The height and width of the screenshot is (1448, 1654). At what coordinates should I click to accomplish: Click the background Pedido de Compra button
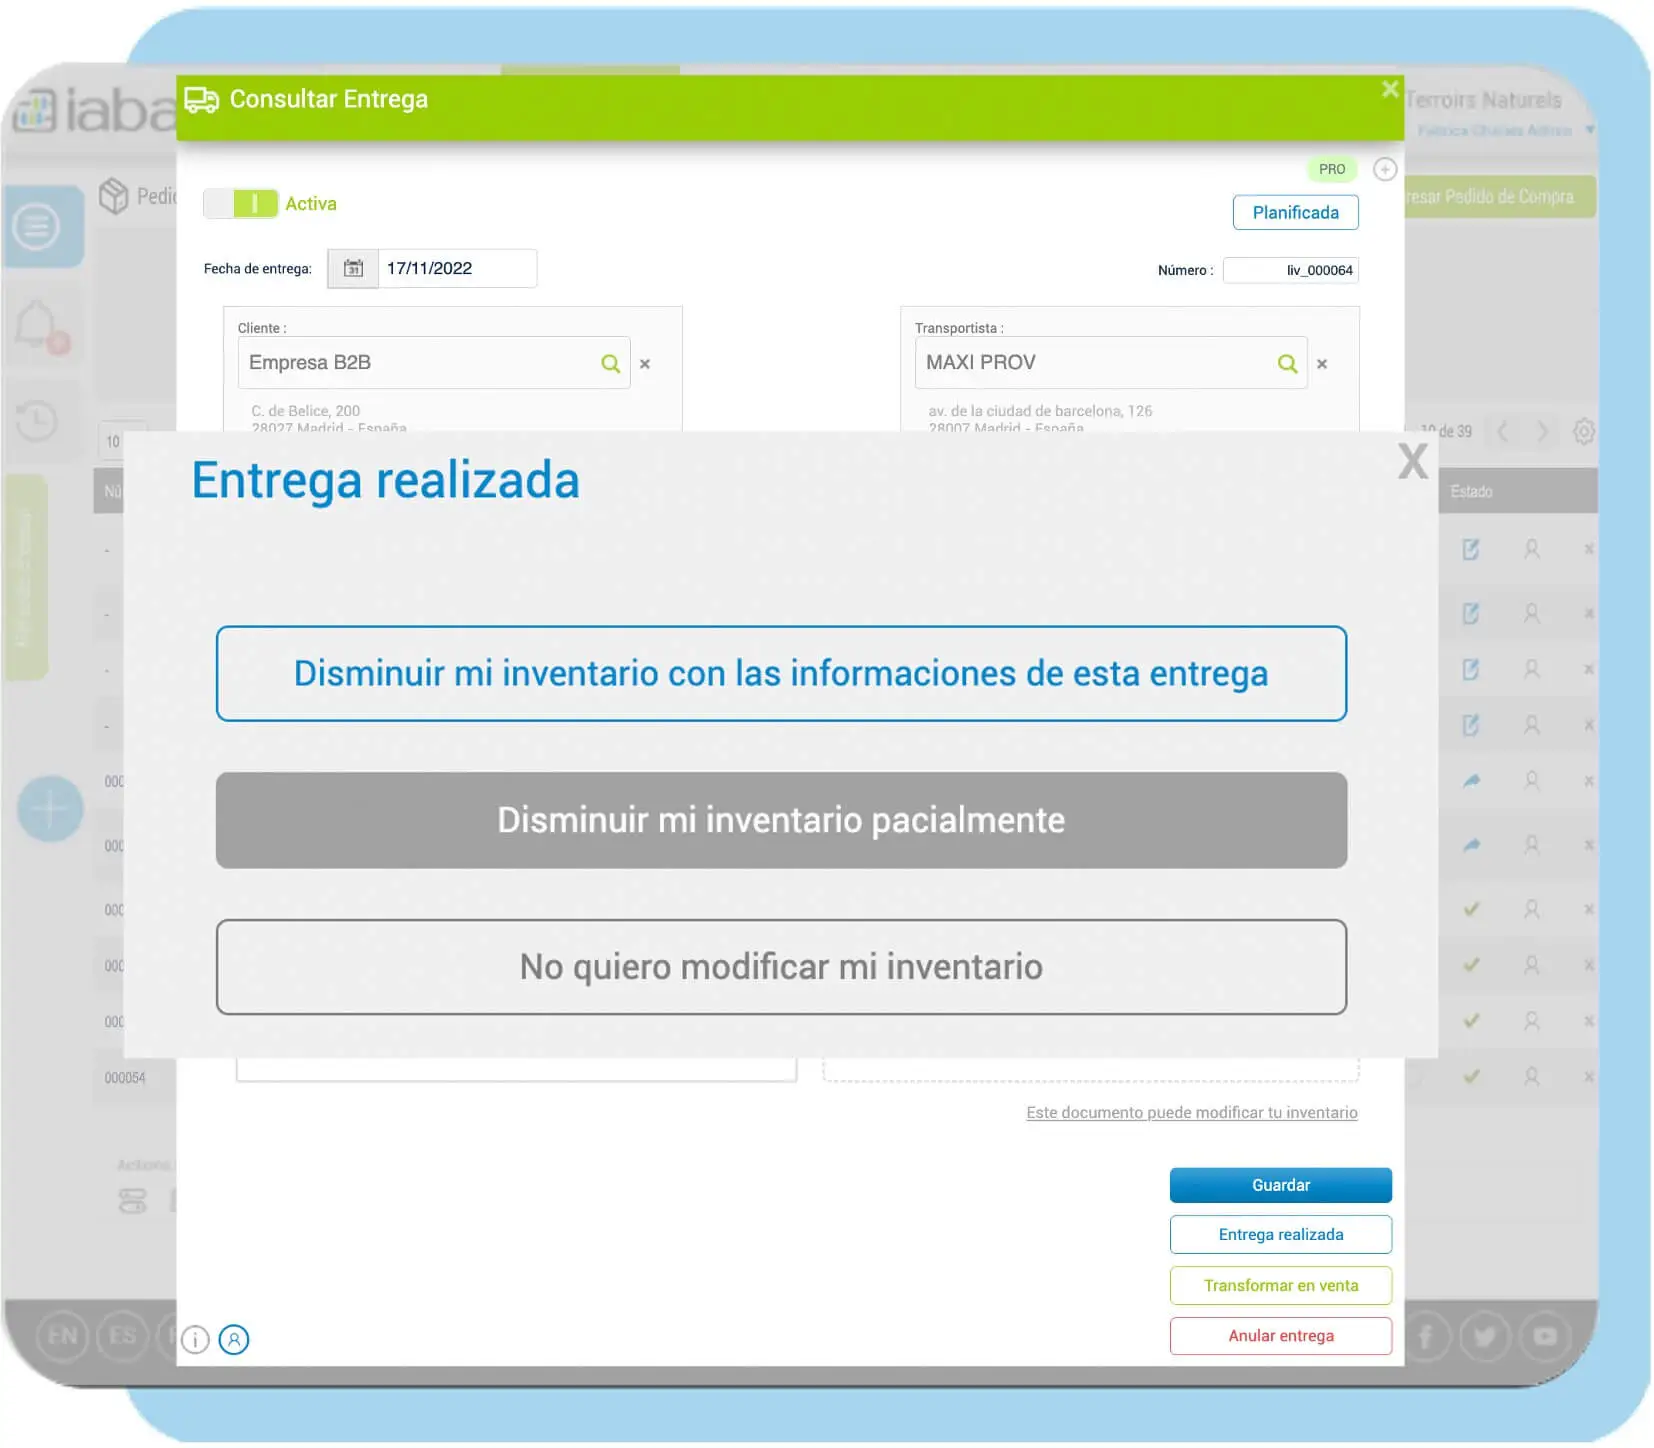pos(1500,197)
